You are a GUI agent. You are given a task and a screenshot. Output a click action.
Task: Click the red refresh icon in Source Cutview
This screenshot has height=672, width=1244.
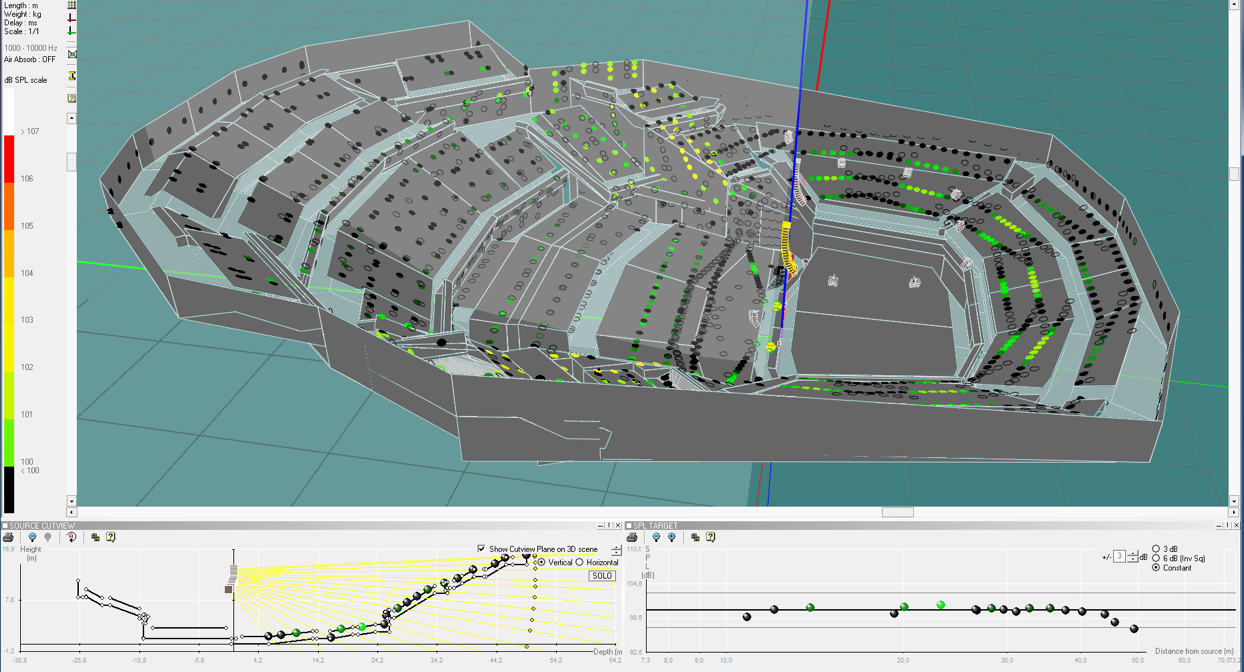pyautogui.click(x=71, y=537)
